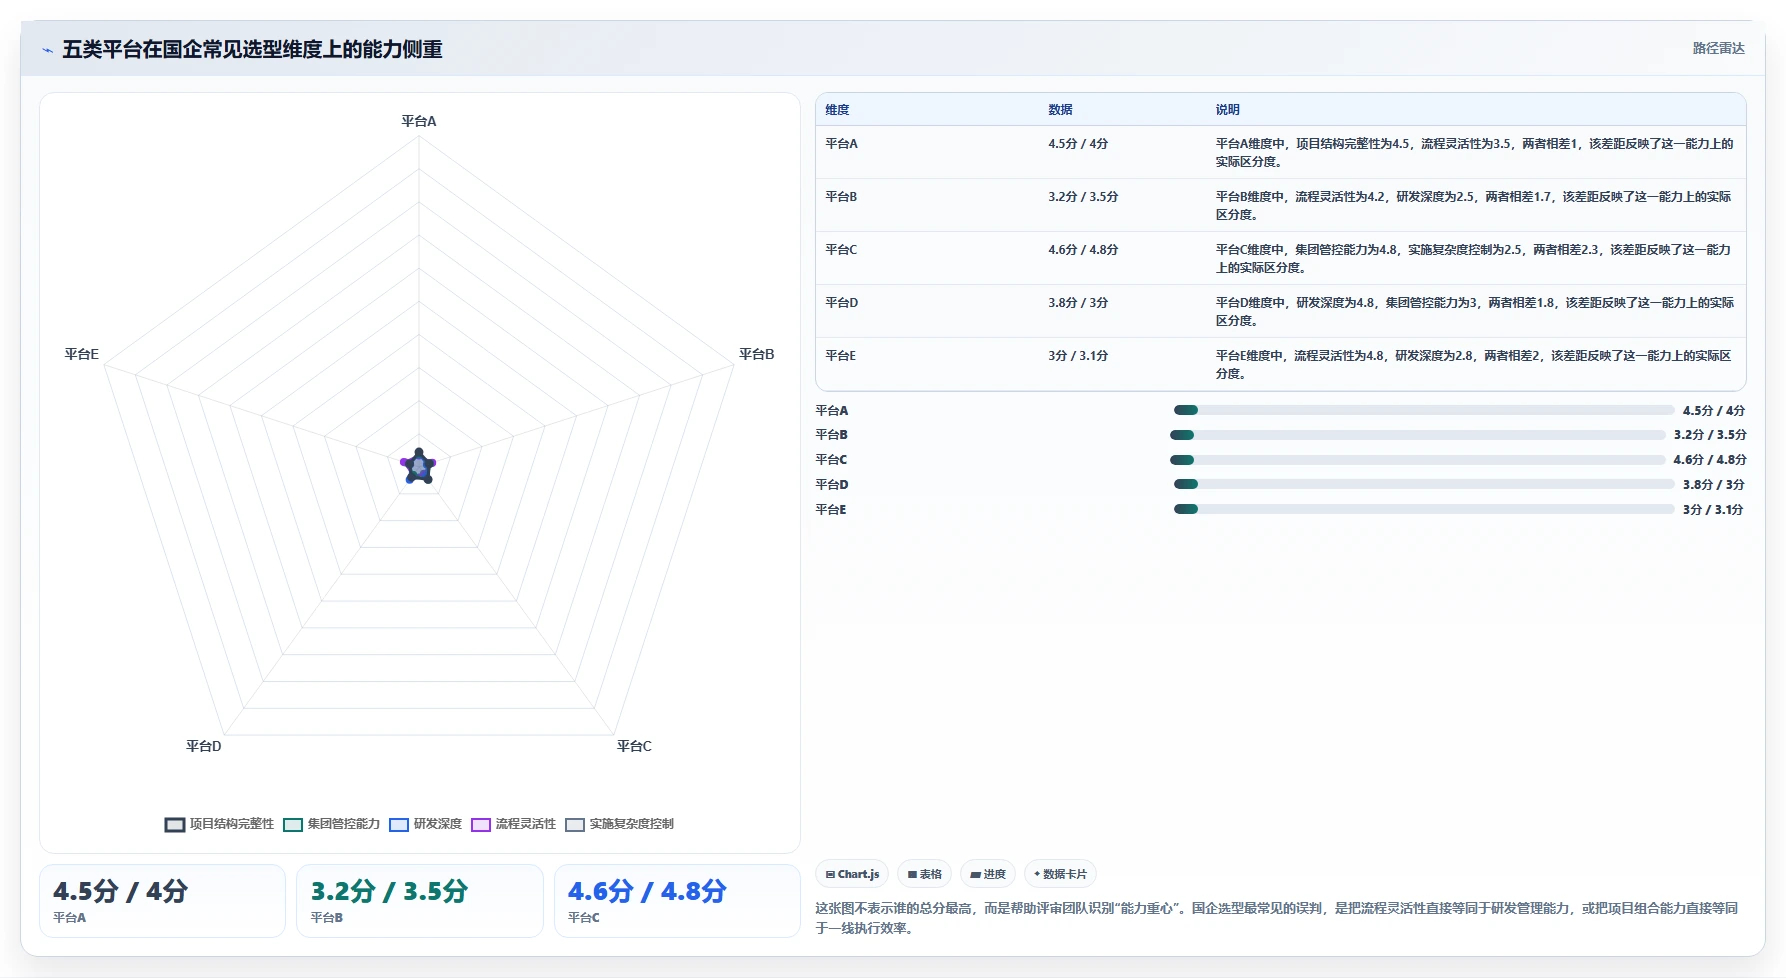1786x978 pixels.
Task: Click the 平台C progress bar
Action: (1418, 460)
